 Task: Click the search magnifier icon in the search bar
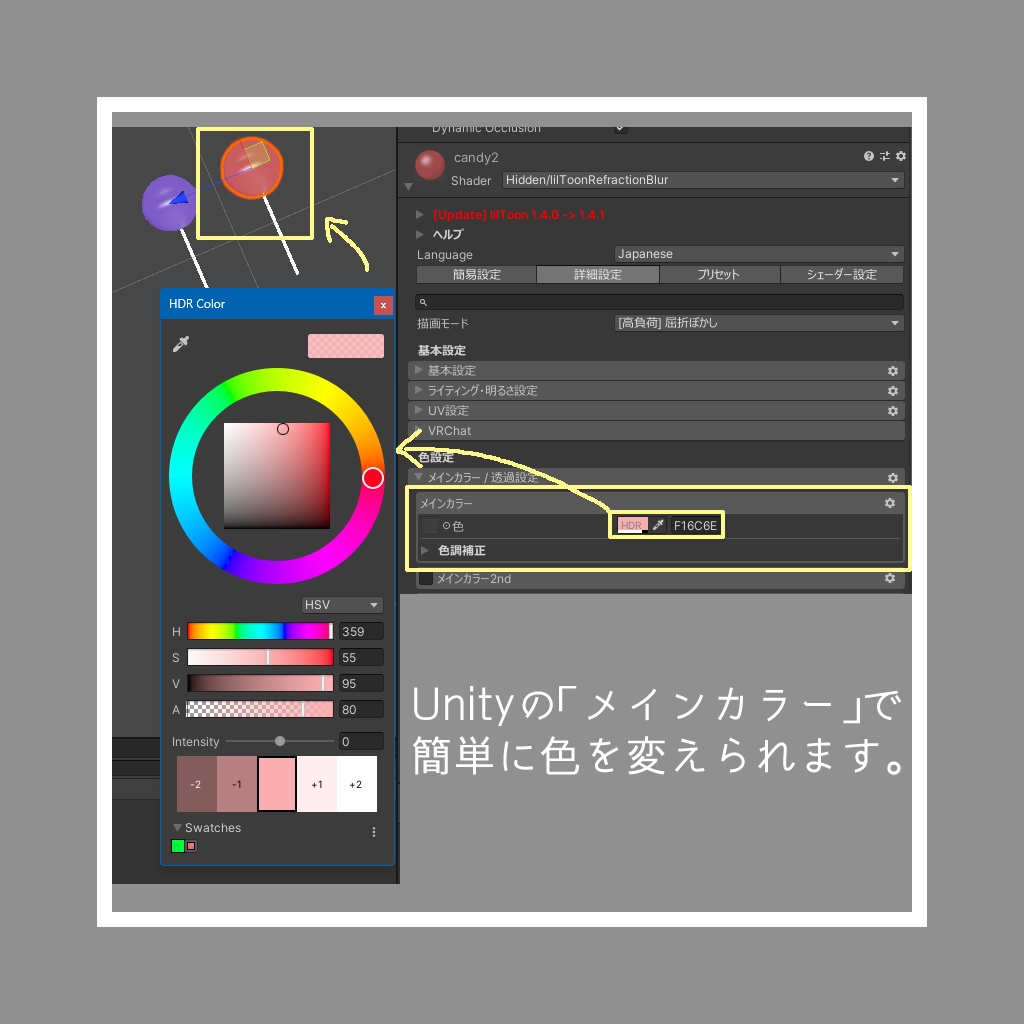(x=423, y=302)
